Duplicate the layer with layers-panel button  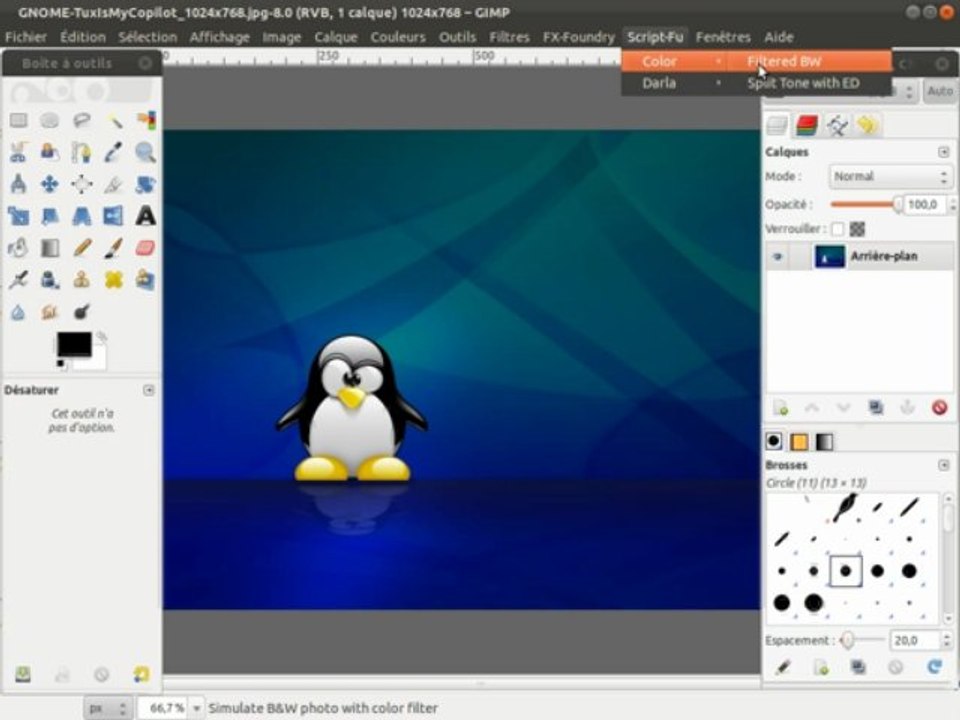point(876,408)
